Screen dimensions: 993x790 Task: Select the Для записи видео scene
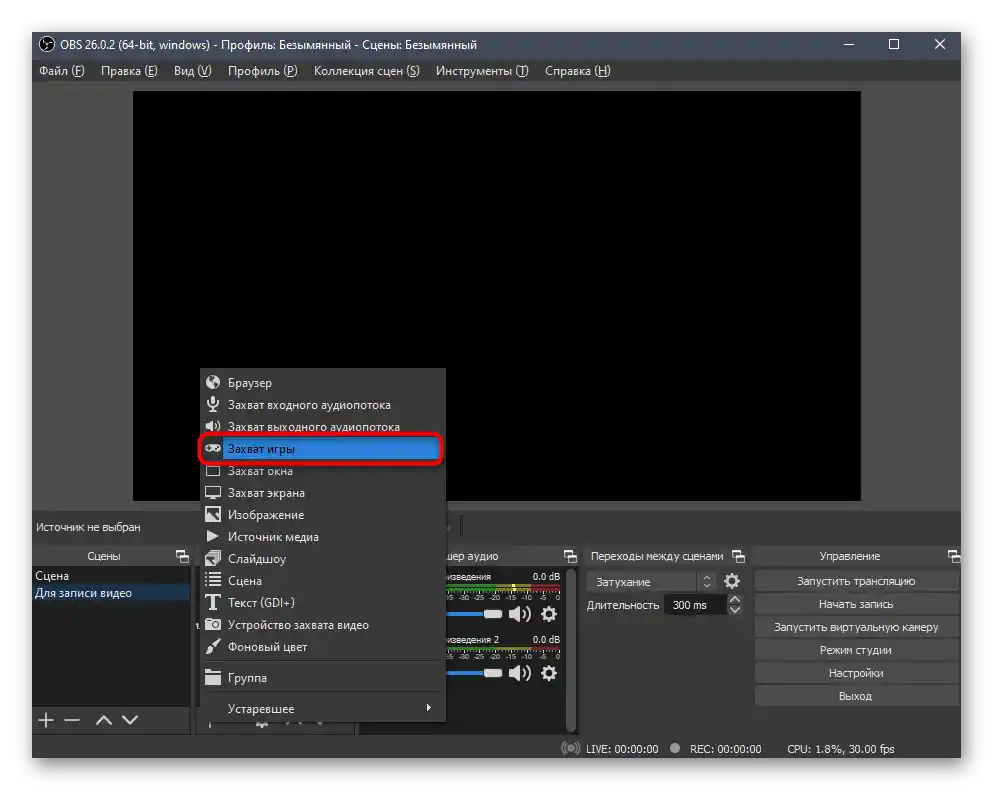pyautogui.click(x=111, y=593)
